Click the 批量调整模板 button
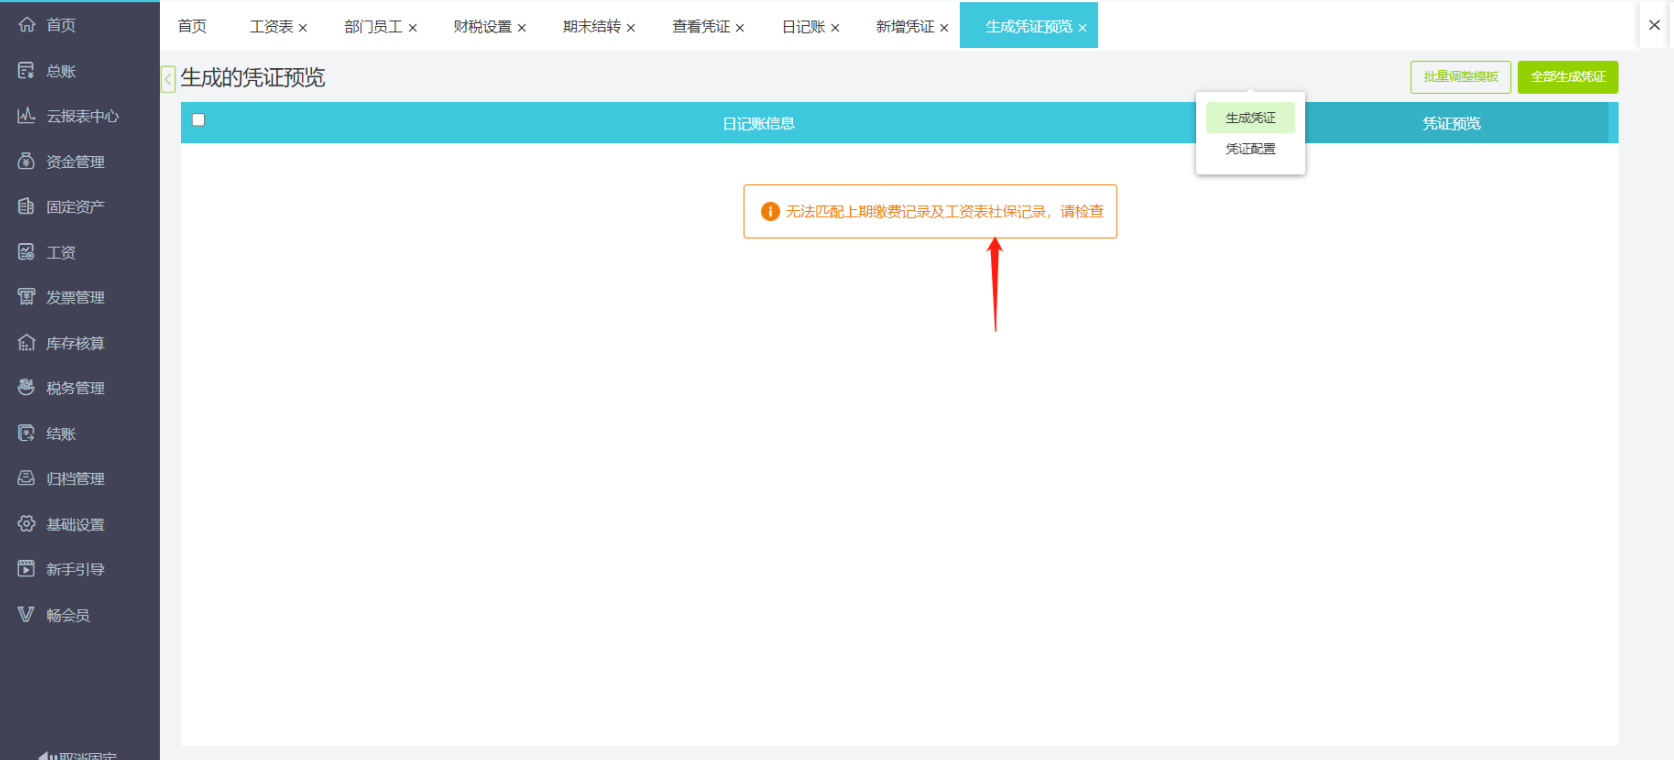1674x760 pixels. [1460, 77]
